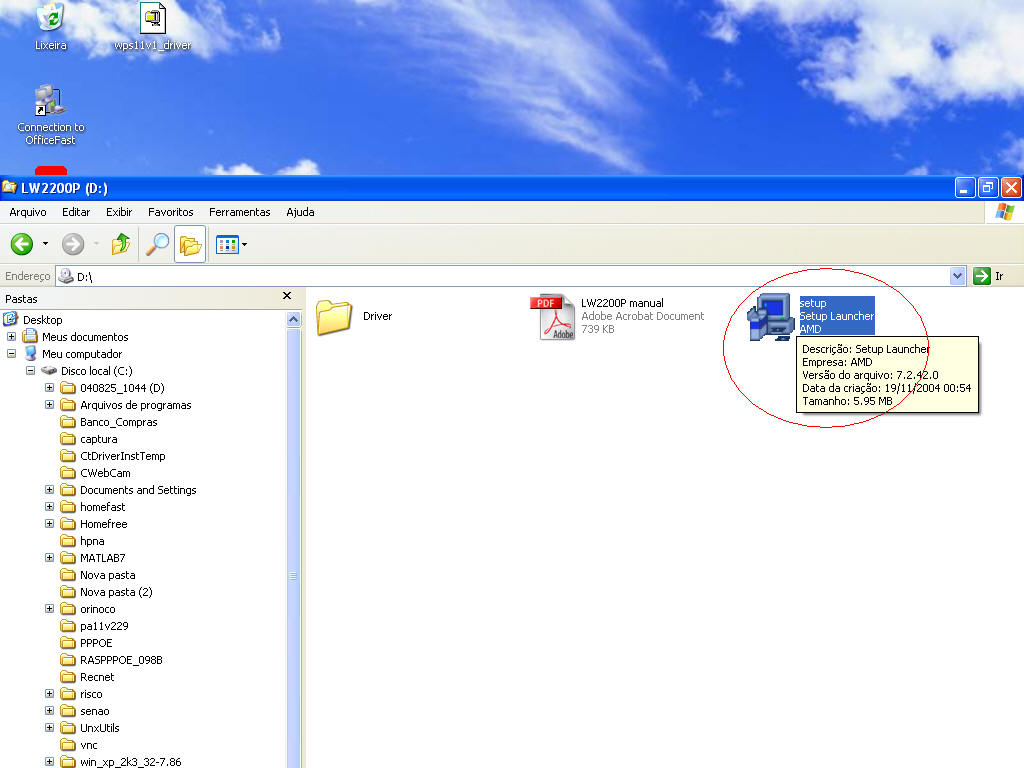This screenshot has height=768, width=1024.
Task: Click the green Back arrow button
Action: pos(22,244)
